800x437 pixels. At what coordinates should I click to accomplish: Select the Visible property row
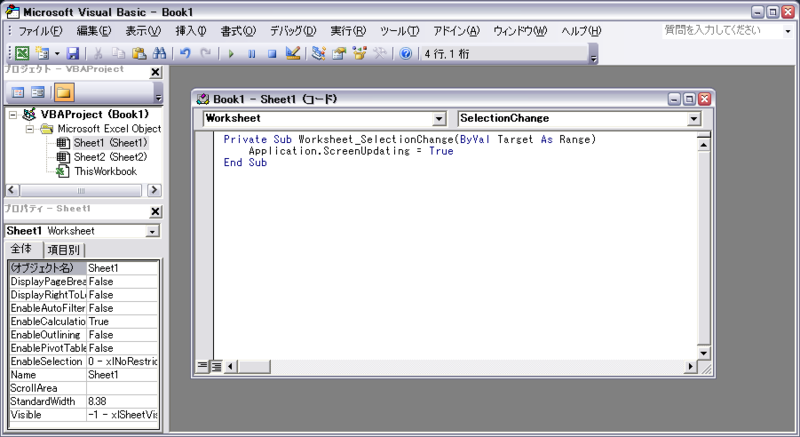(84, 415)
